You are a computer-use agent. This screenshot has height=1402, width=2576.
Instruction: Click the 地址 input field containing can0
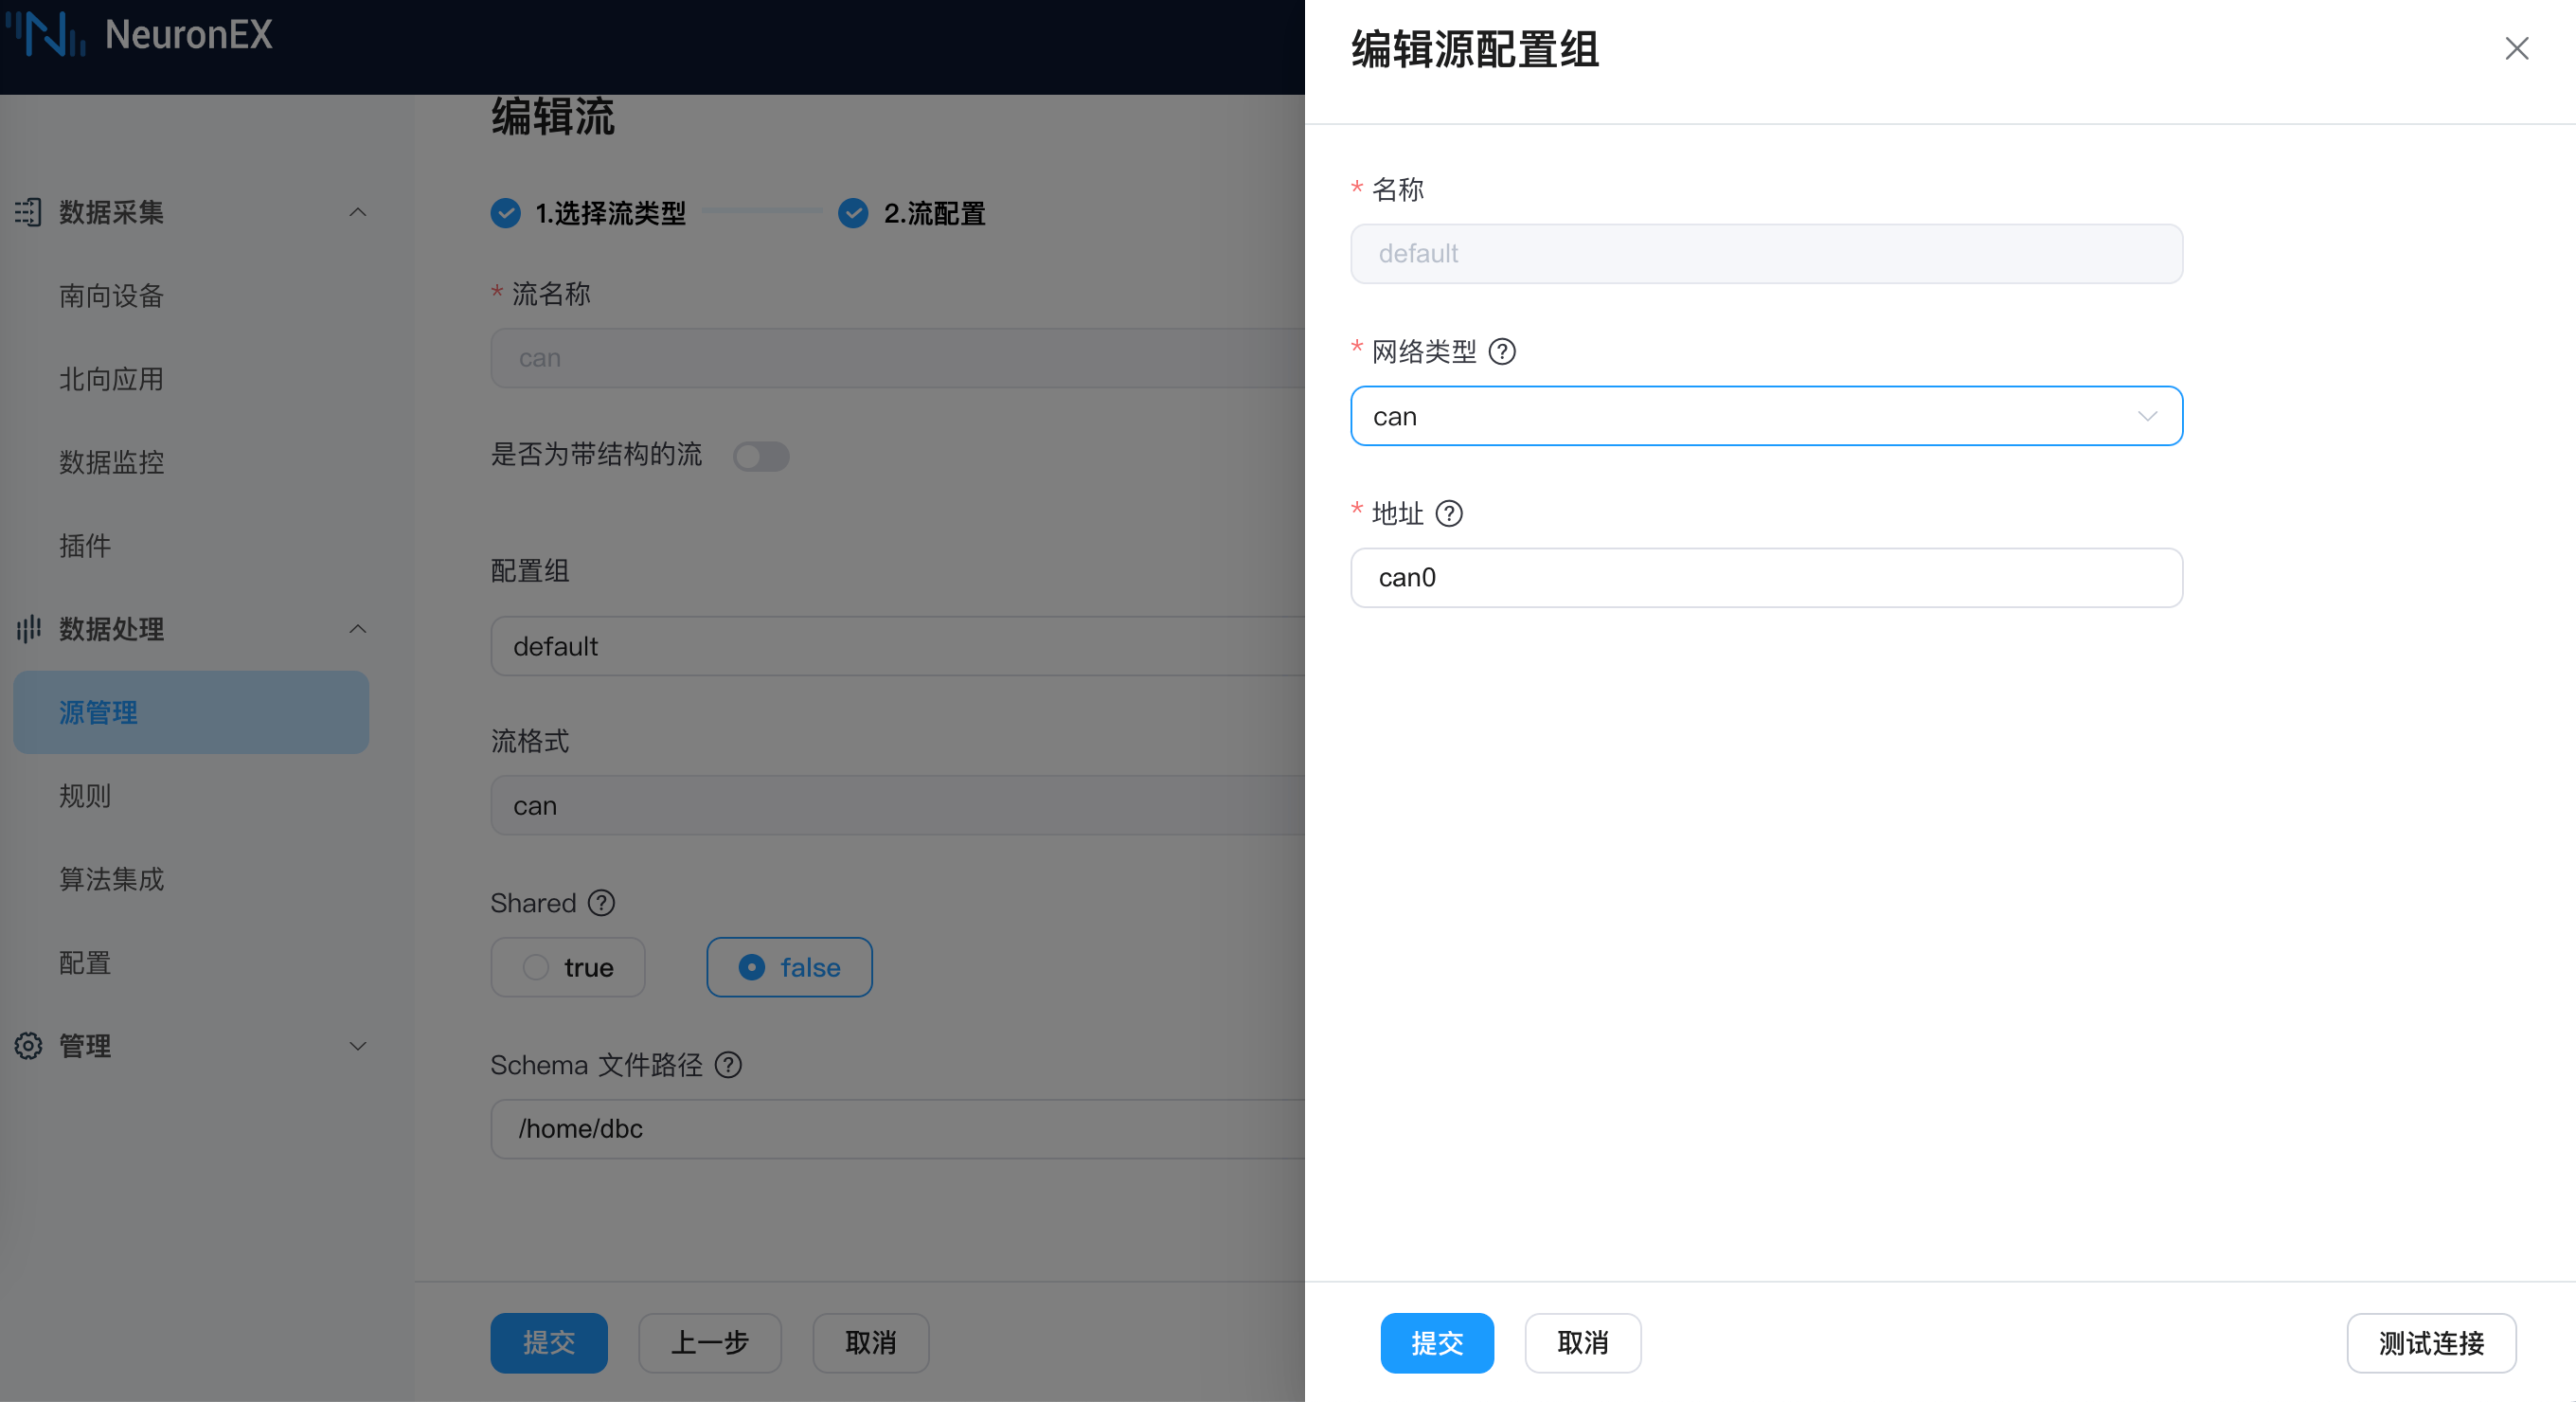(x=1766, y=578)
